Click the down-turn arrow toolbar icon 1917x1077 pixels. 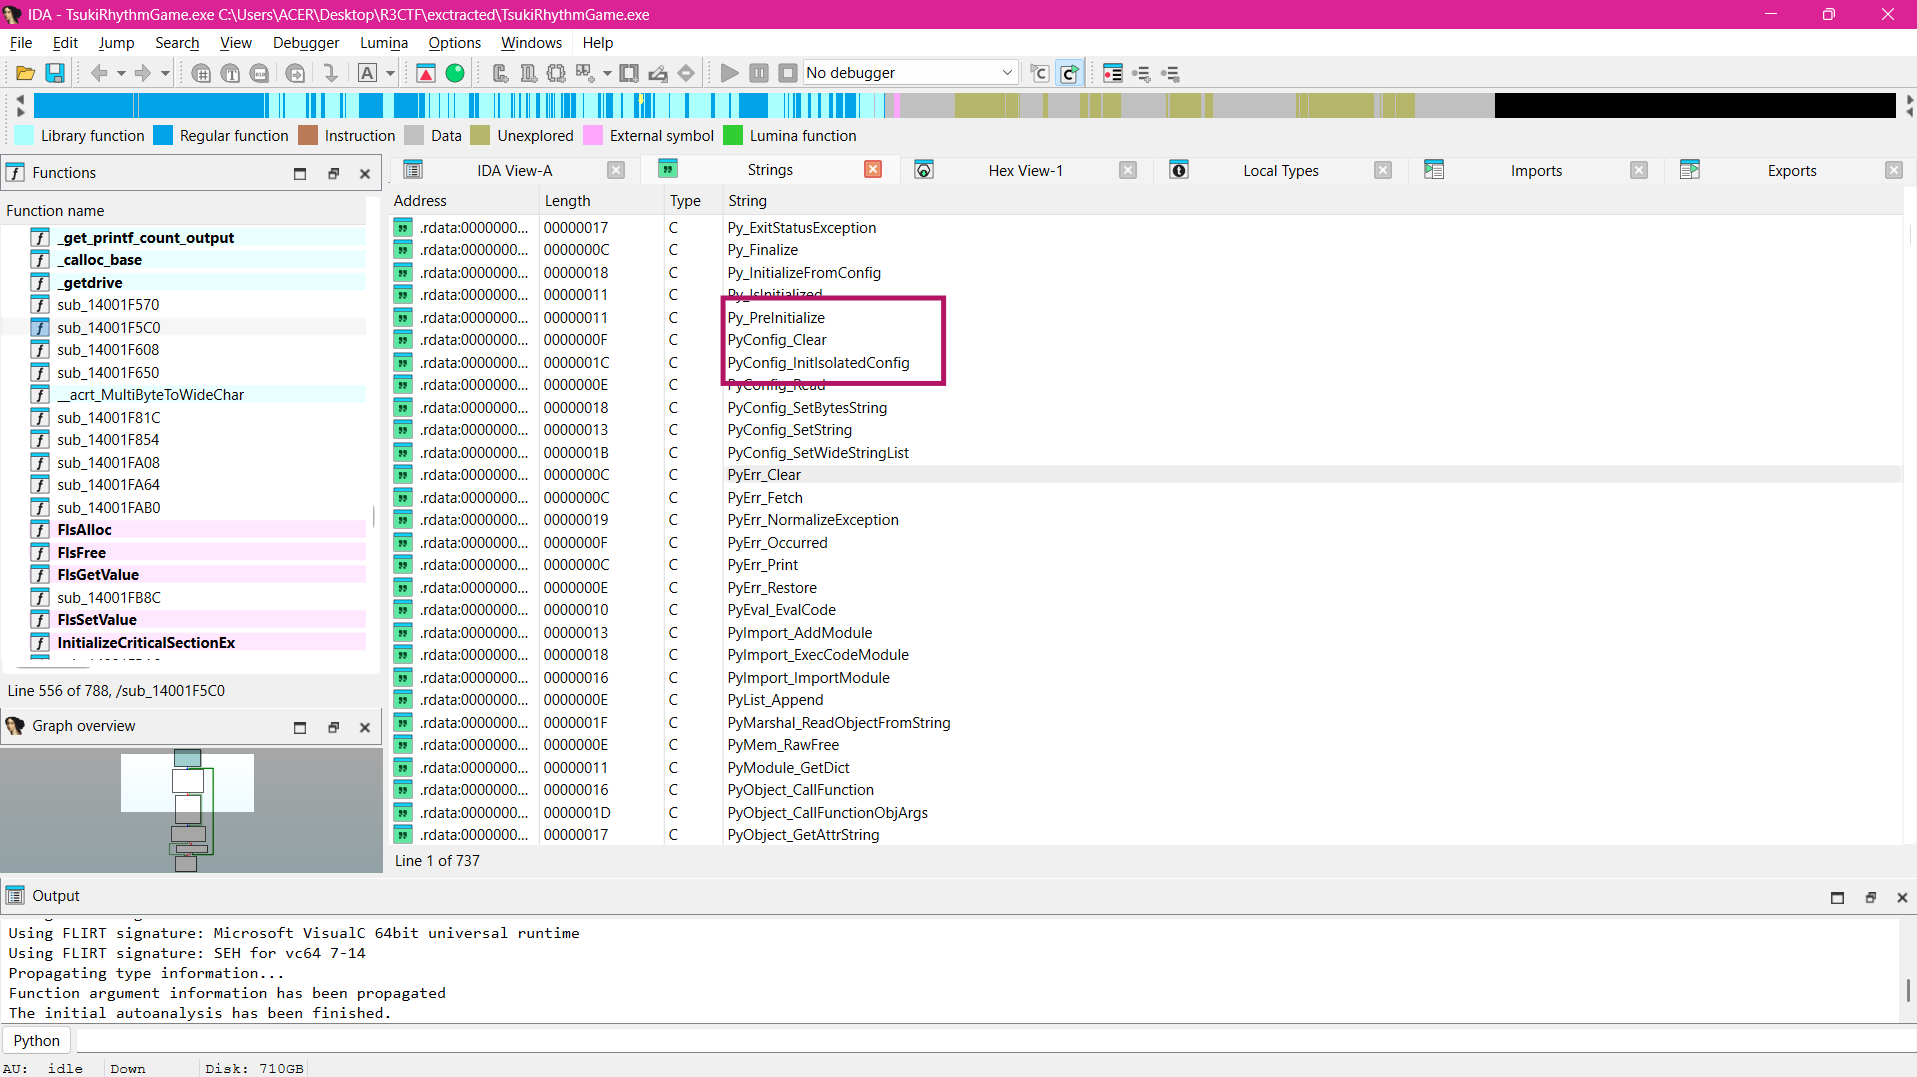click(x=330, y=73)
